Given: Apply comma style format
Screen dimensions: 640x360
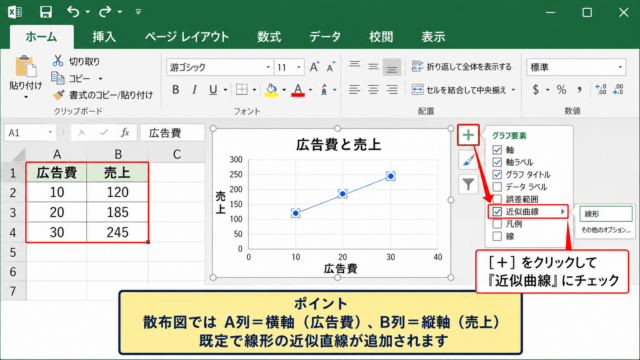Looking at the screenshot, I should pyautogui.click(x=580, y=89).
